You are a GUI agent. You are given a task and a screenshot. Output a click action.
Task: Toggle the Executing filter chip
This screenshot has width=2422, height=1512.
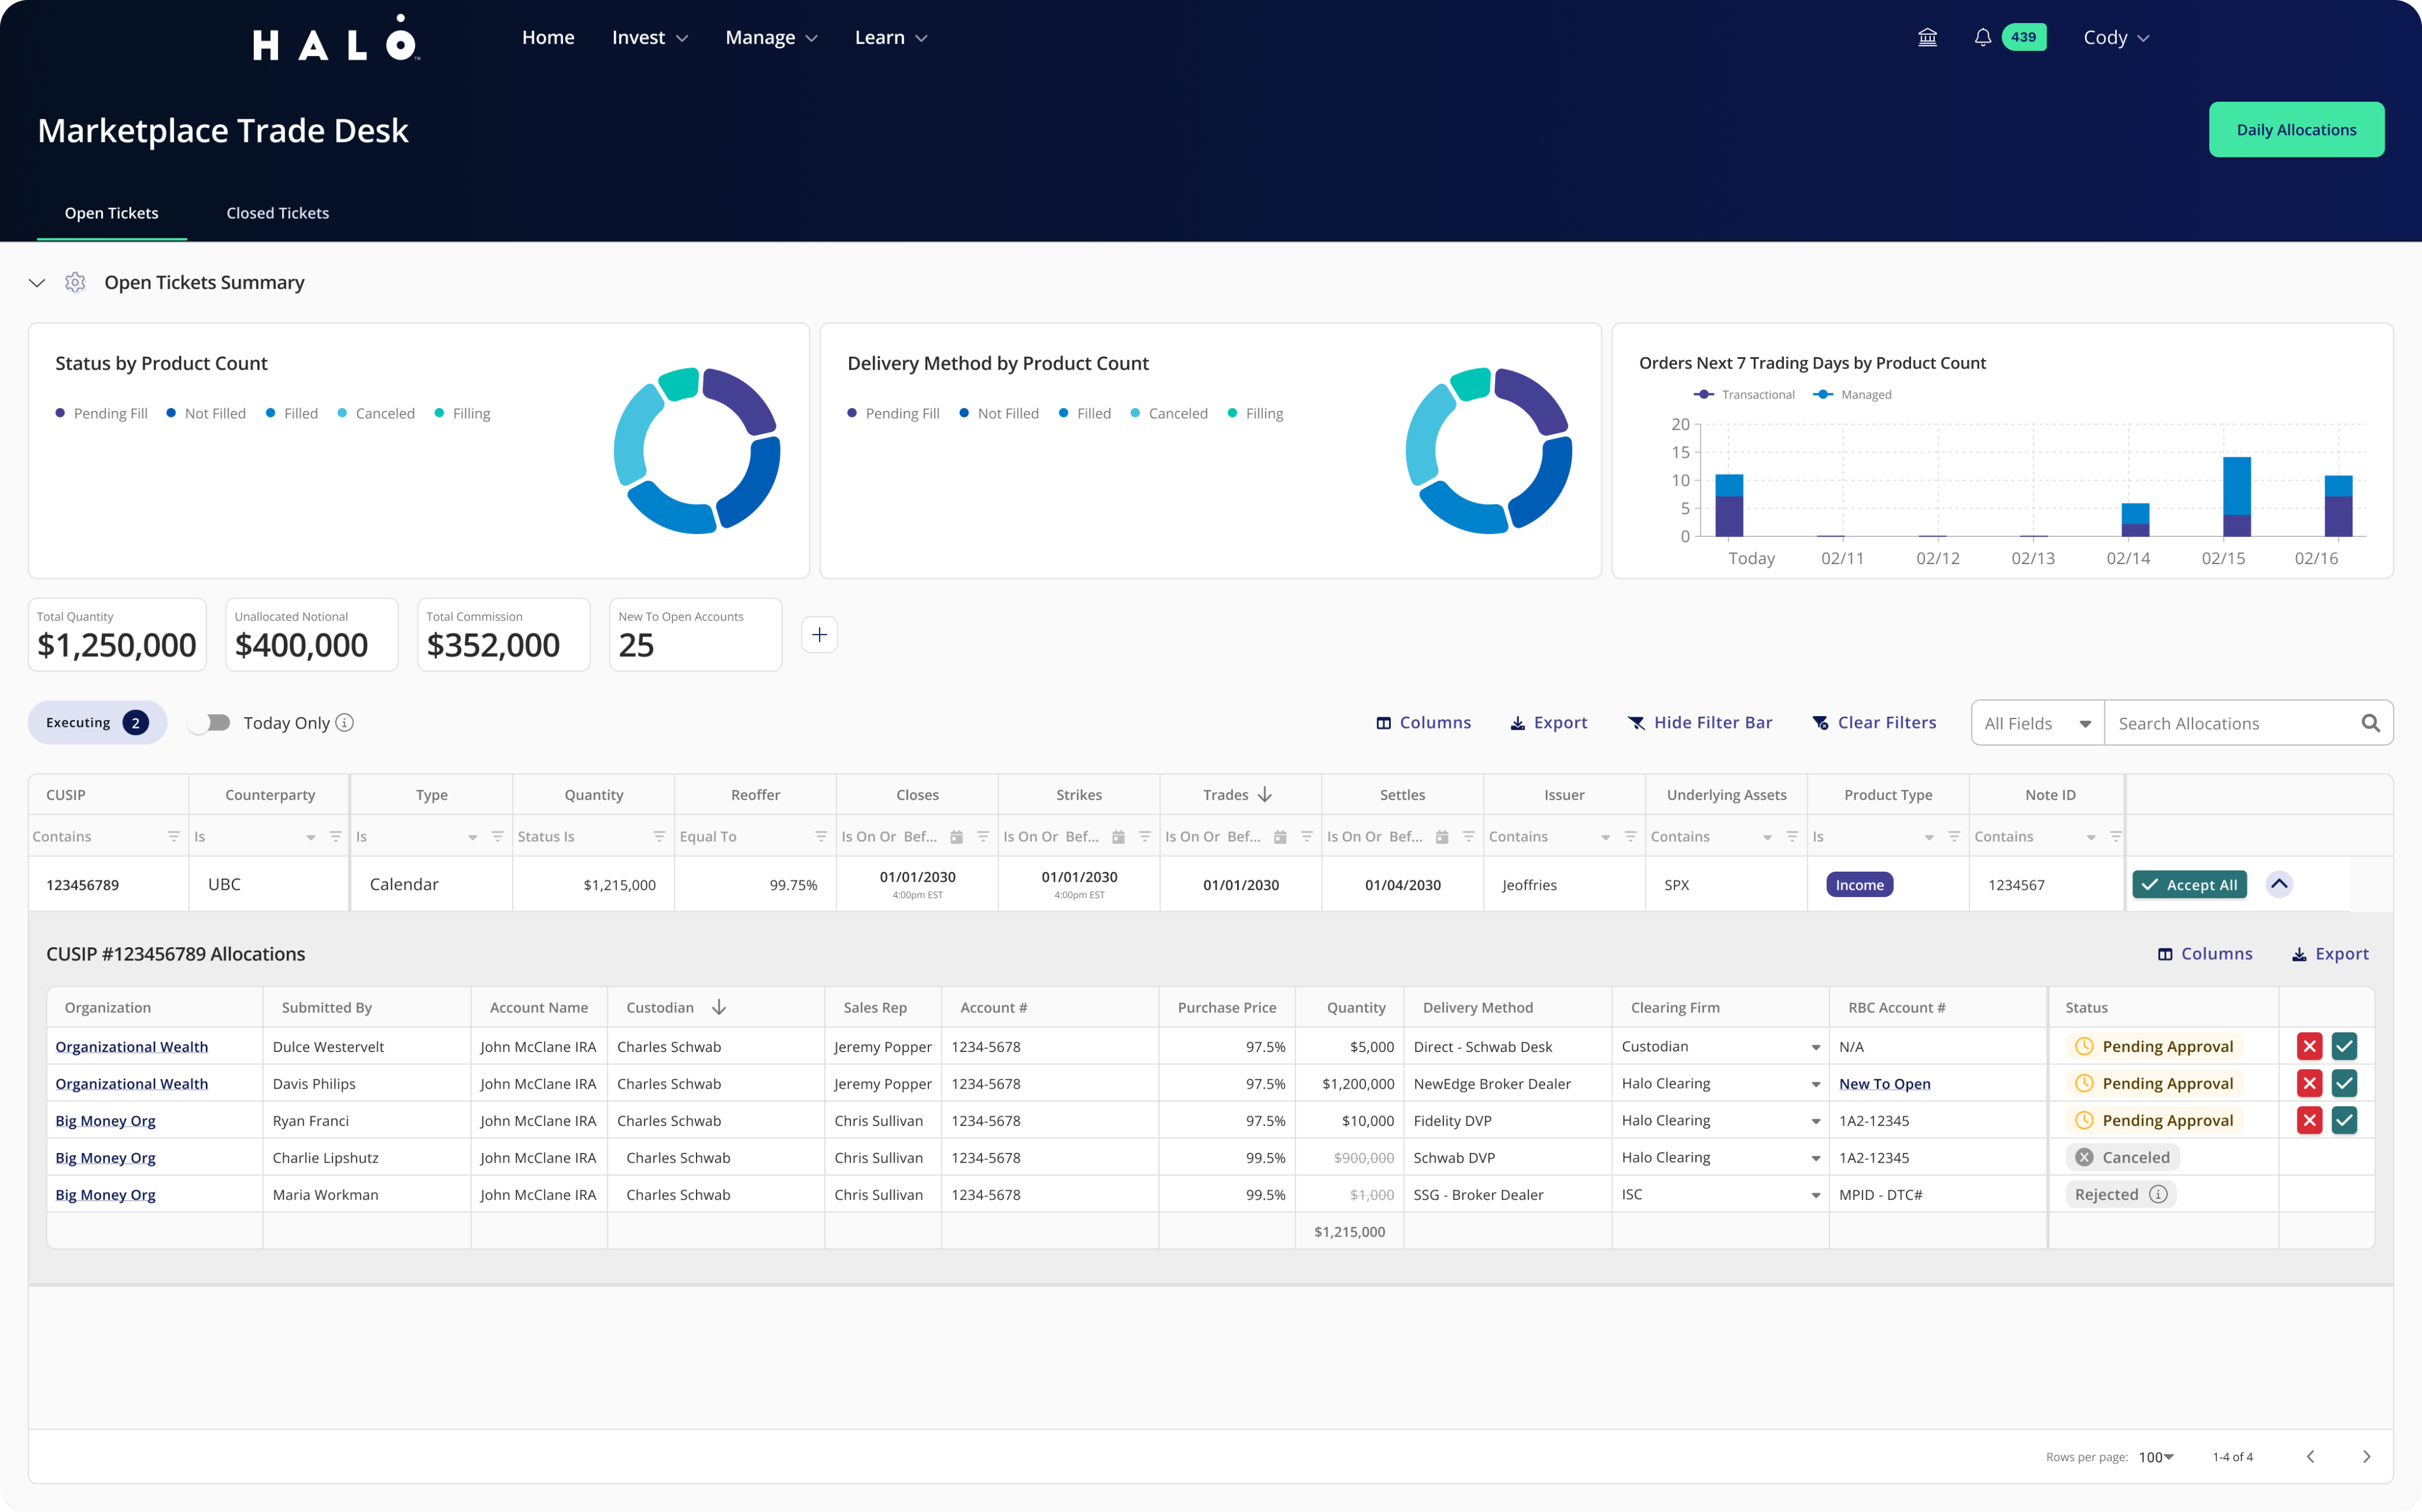[97, 723]
